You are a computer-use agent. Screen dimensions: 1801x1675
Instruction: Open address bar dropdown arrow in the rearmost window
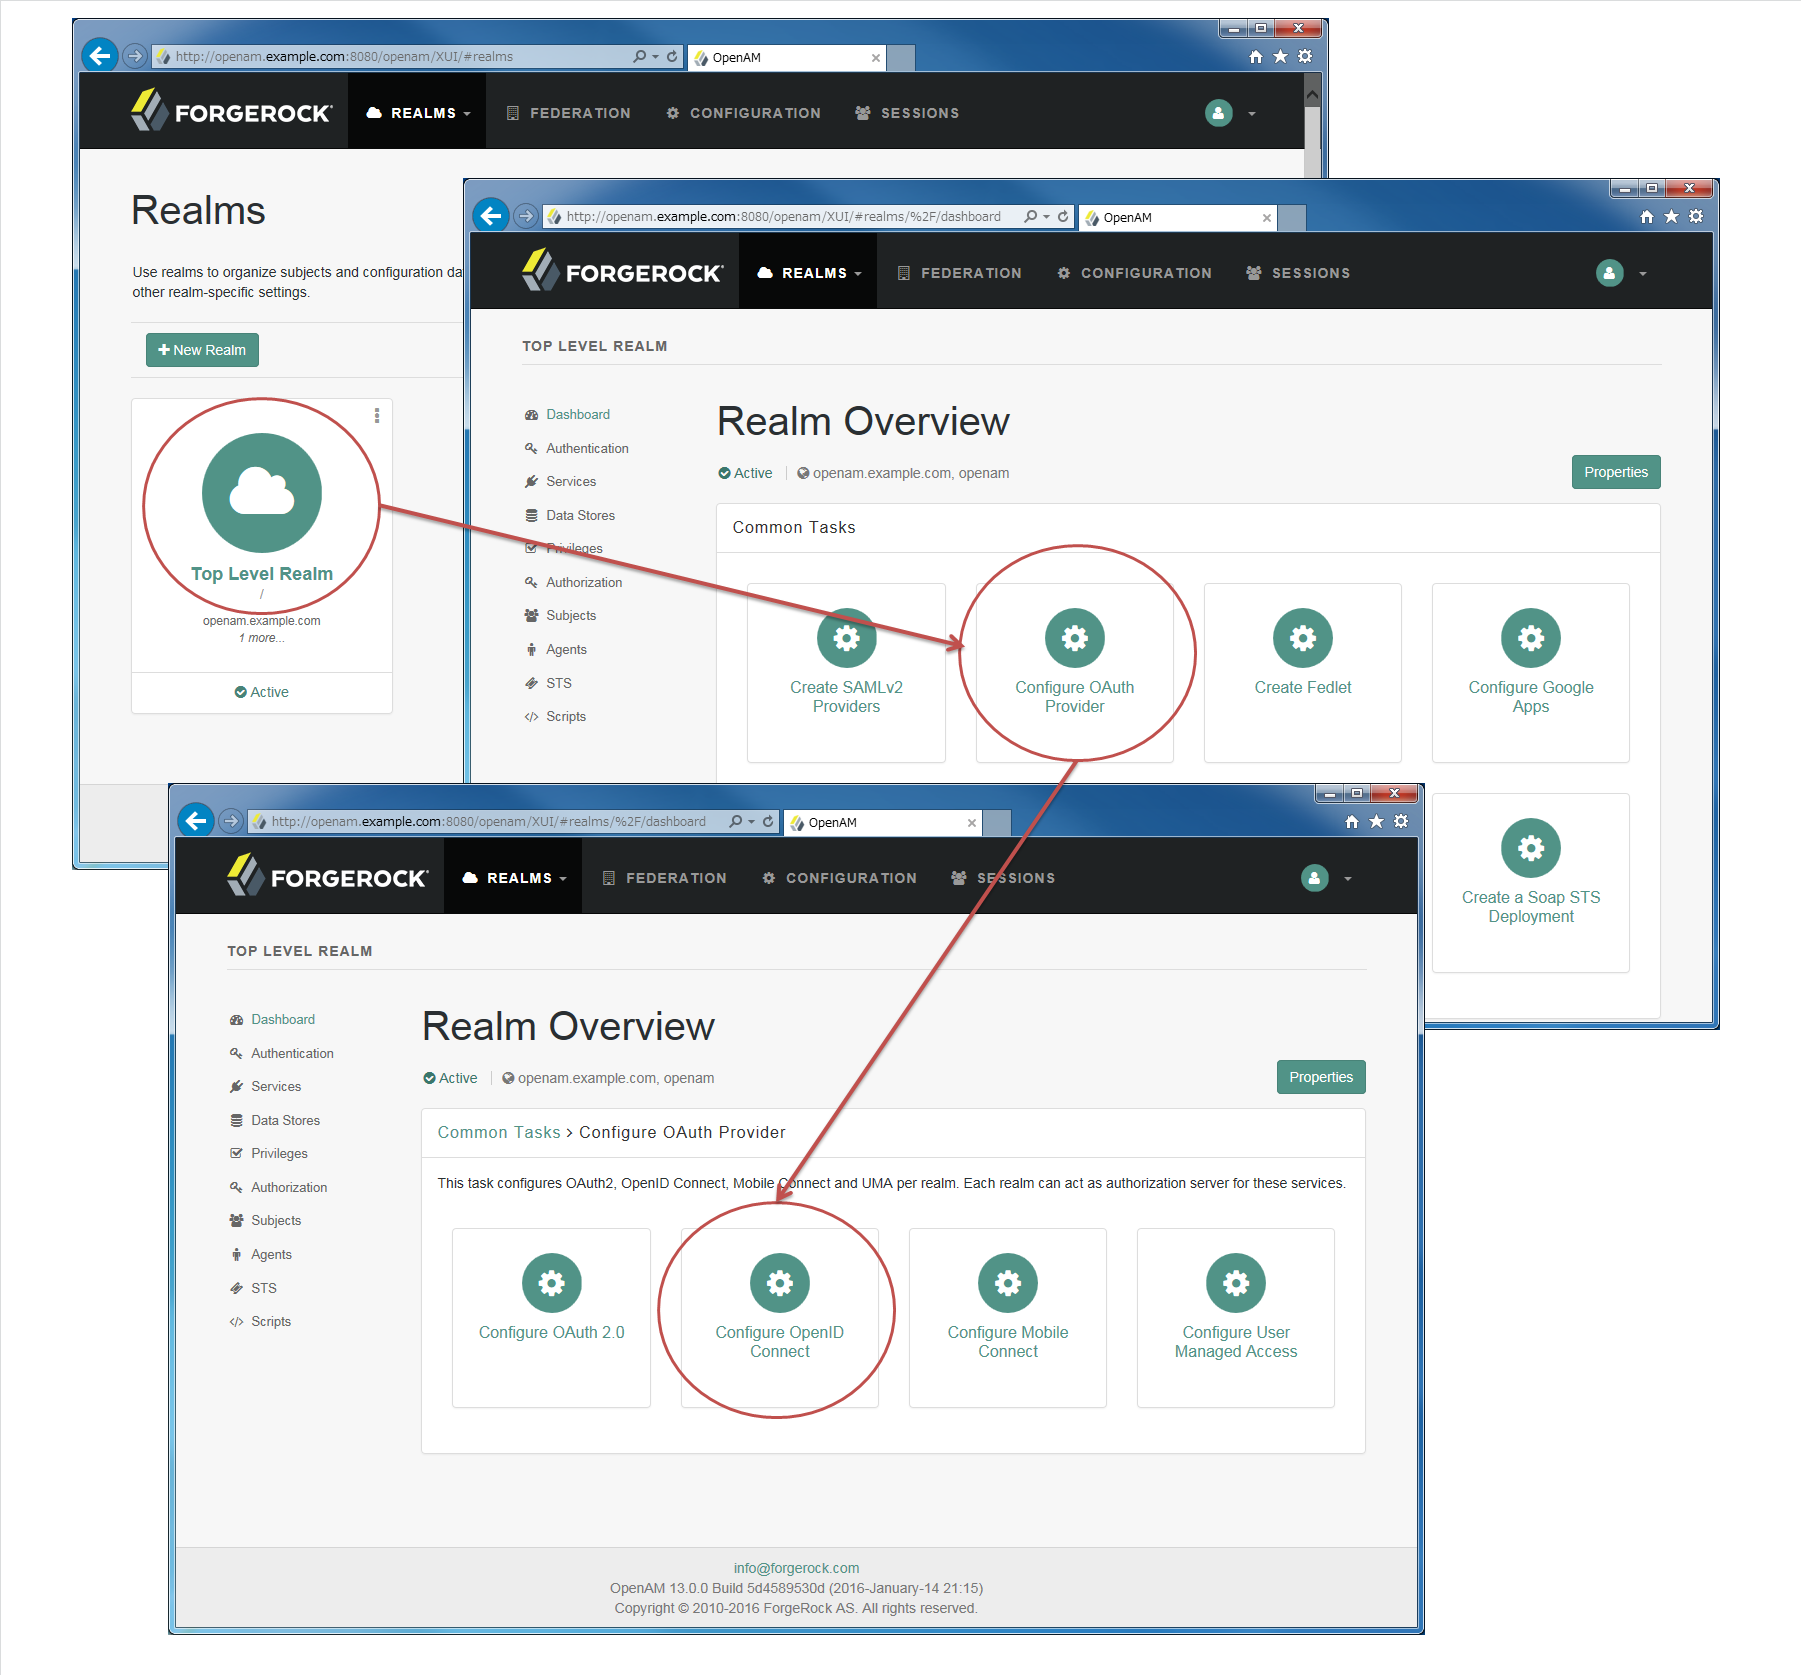[x=655, y=57]
